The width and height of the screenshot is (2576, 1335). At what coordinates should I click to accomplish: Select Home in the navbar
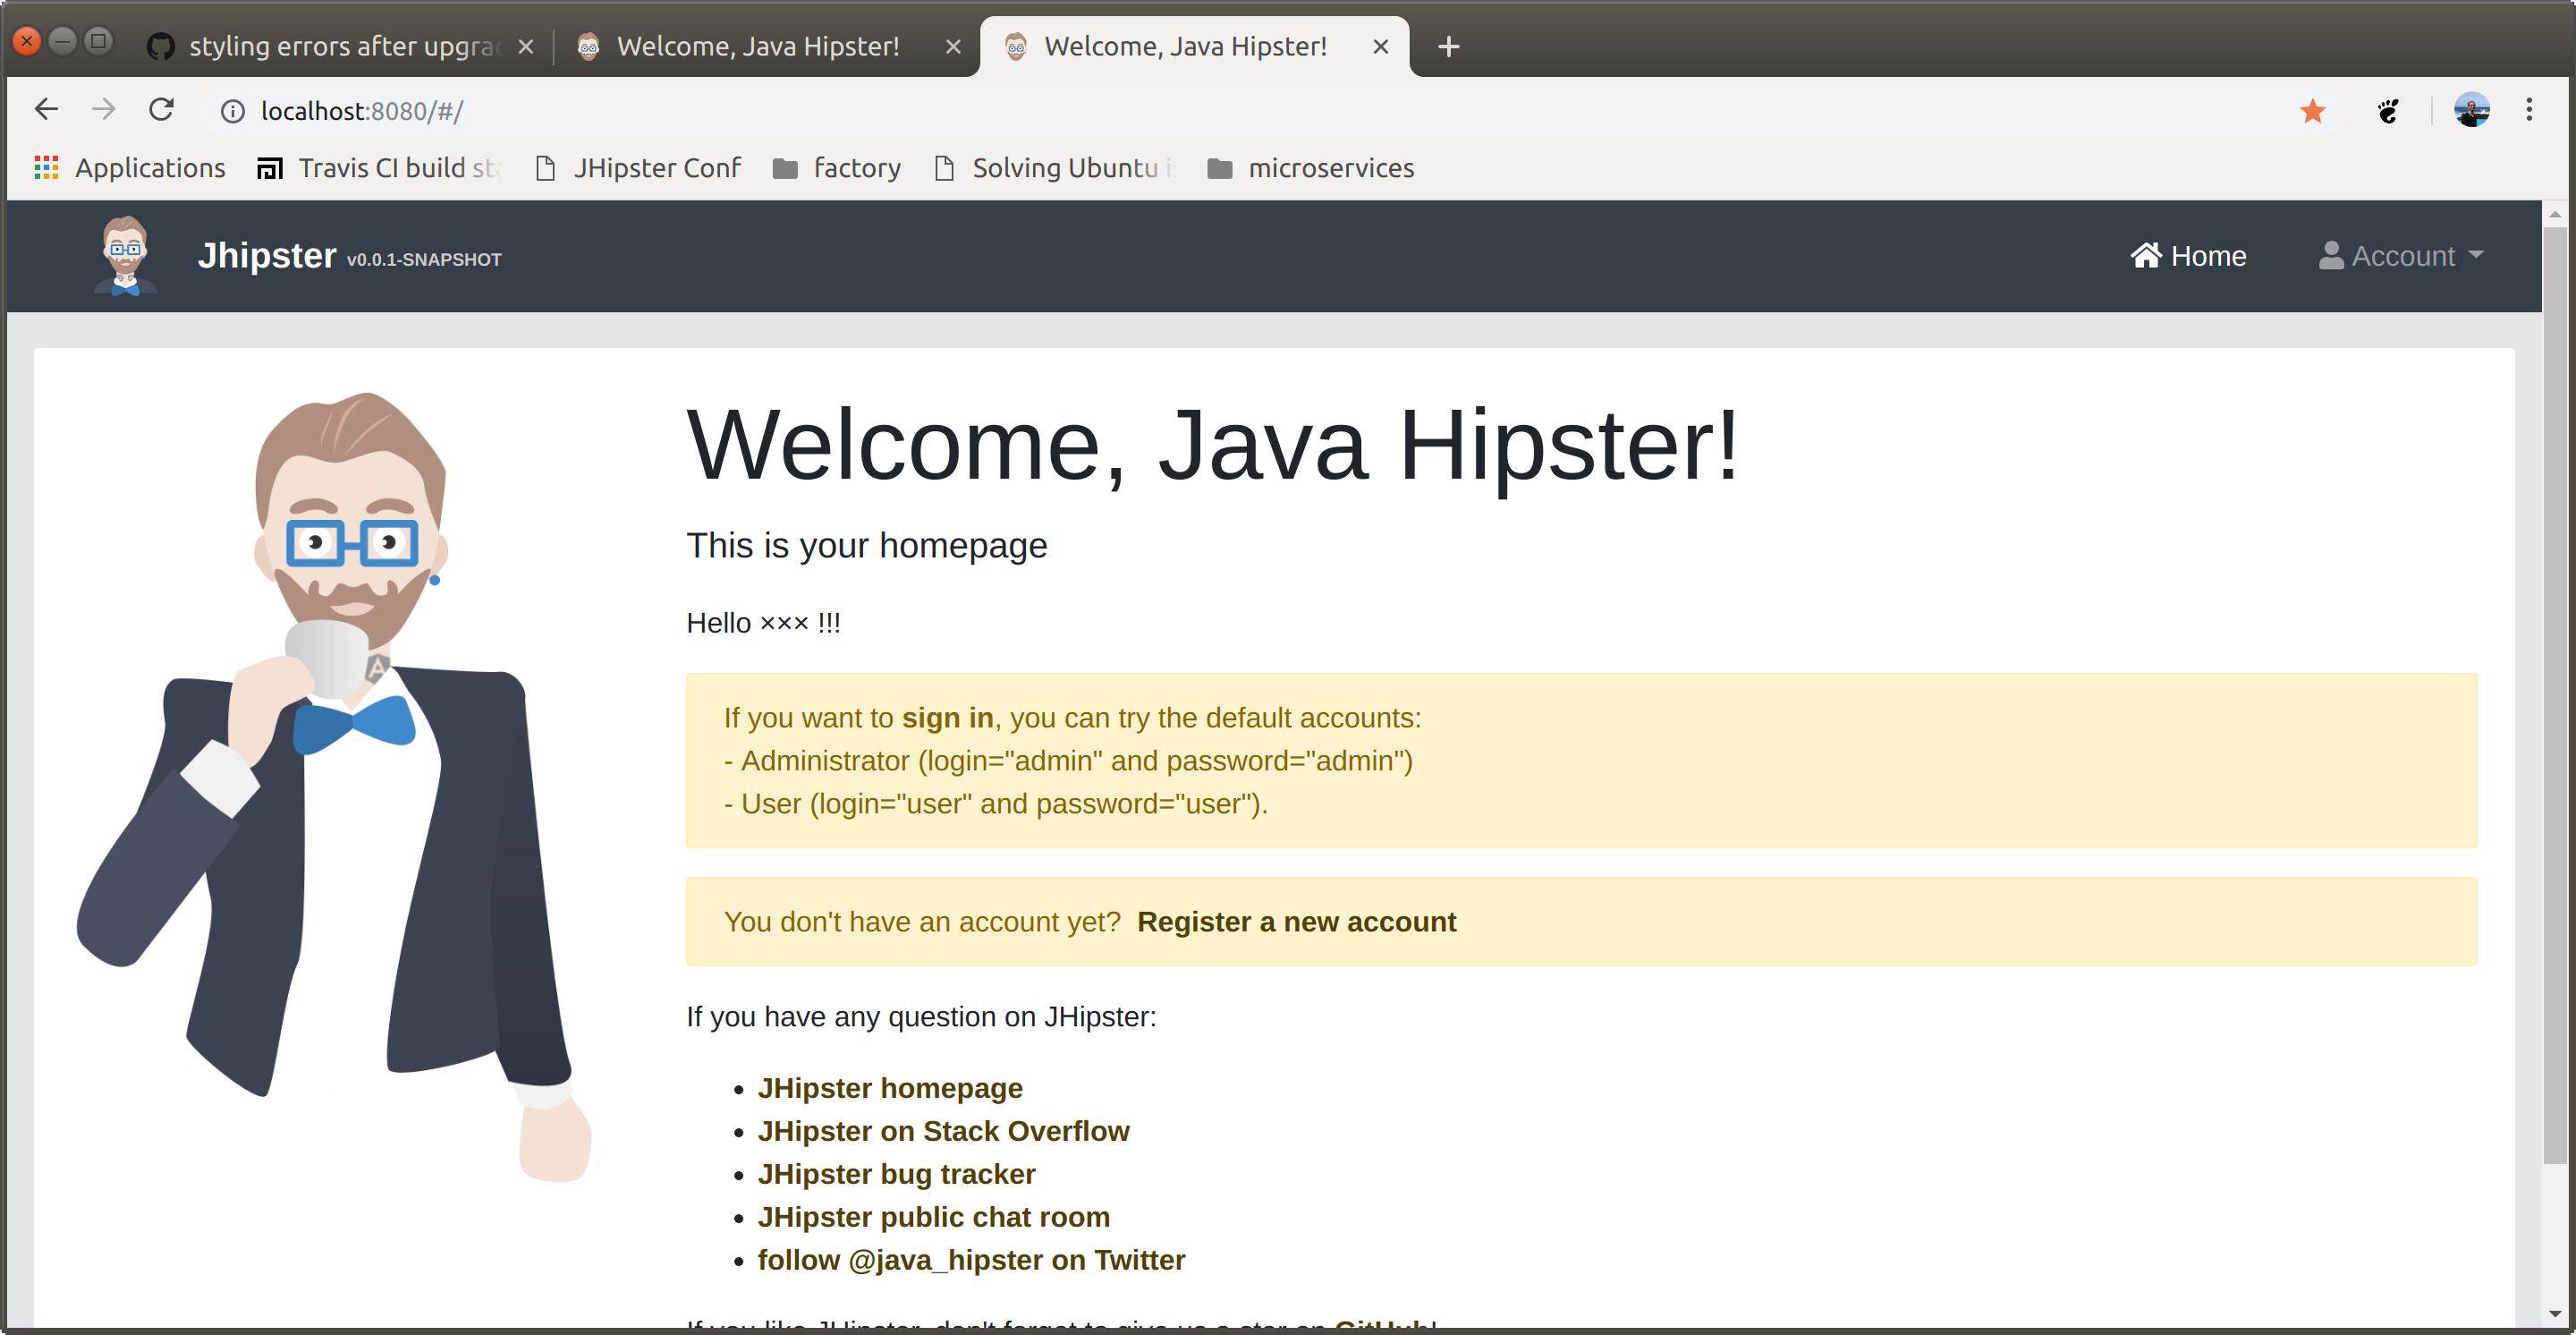click(2188, 256)
